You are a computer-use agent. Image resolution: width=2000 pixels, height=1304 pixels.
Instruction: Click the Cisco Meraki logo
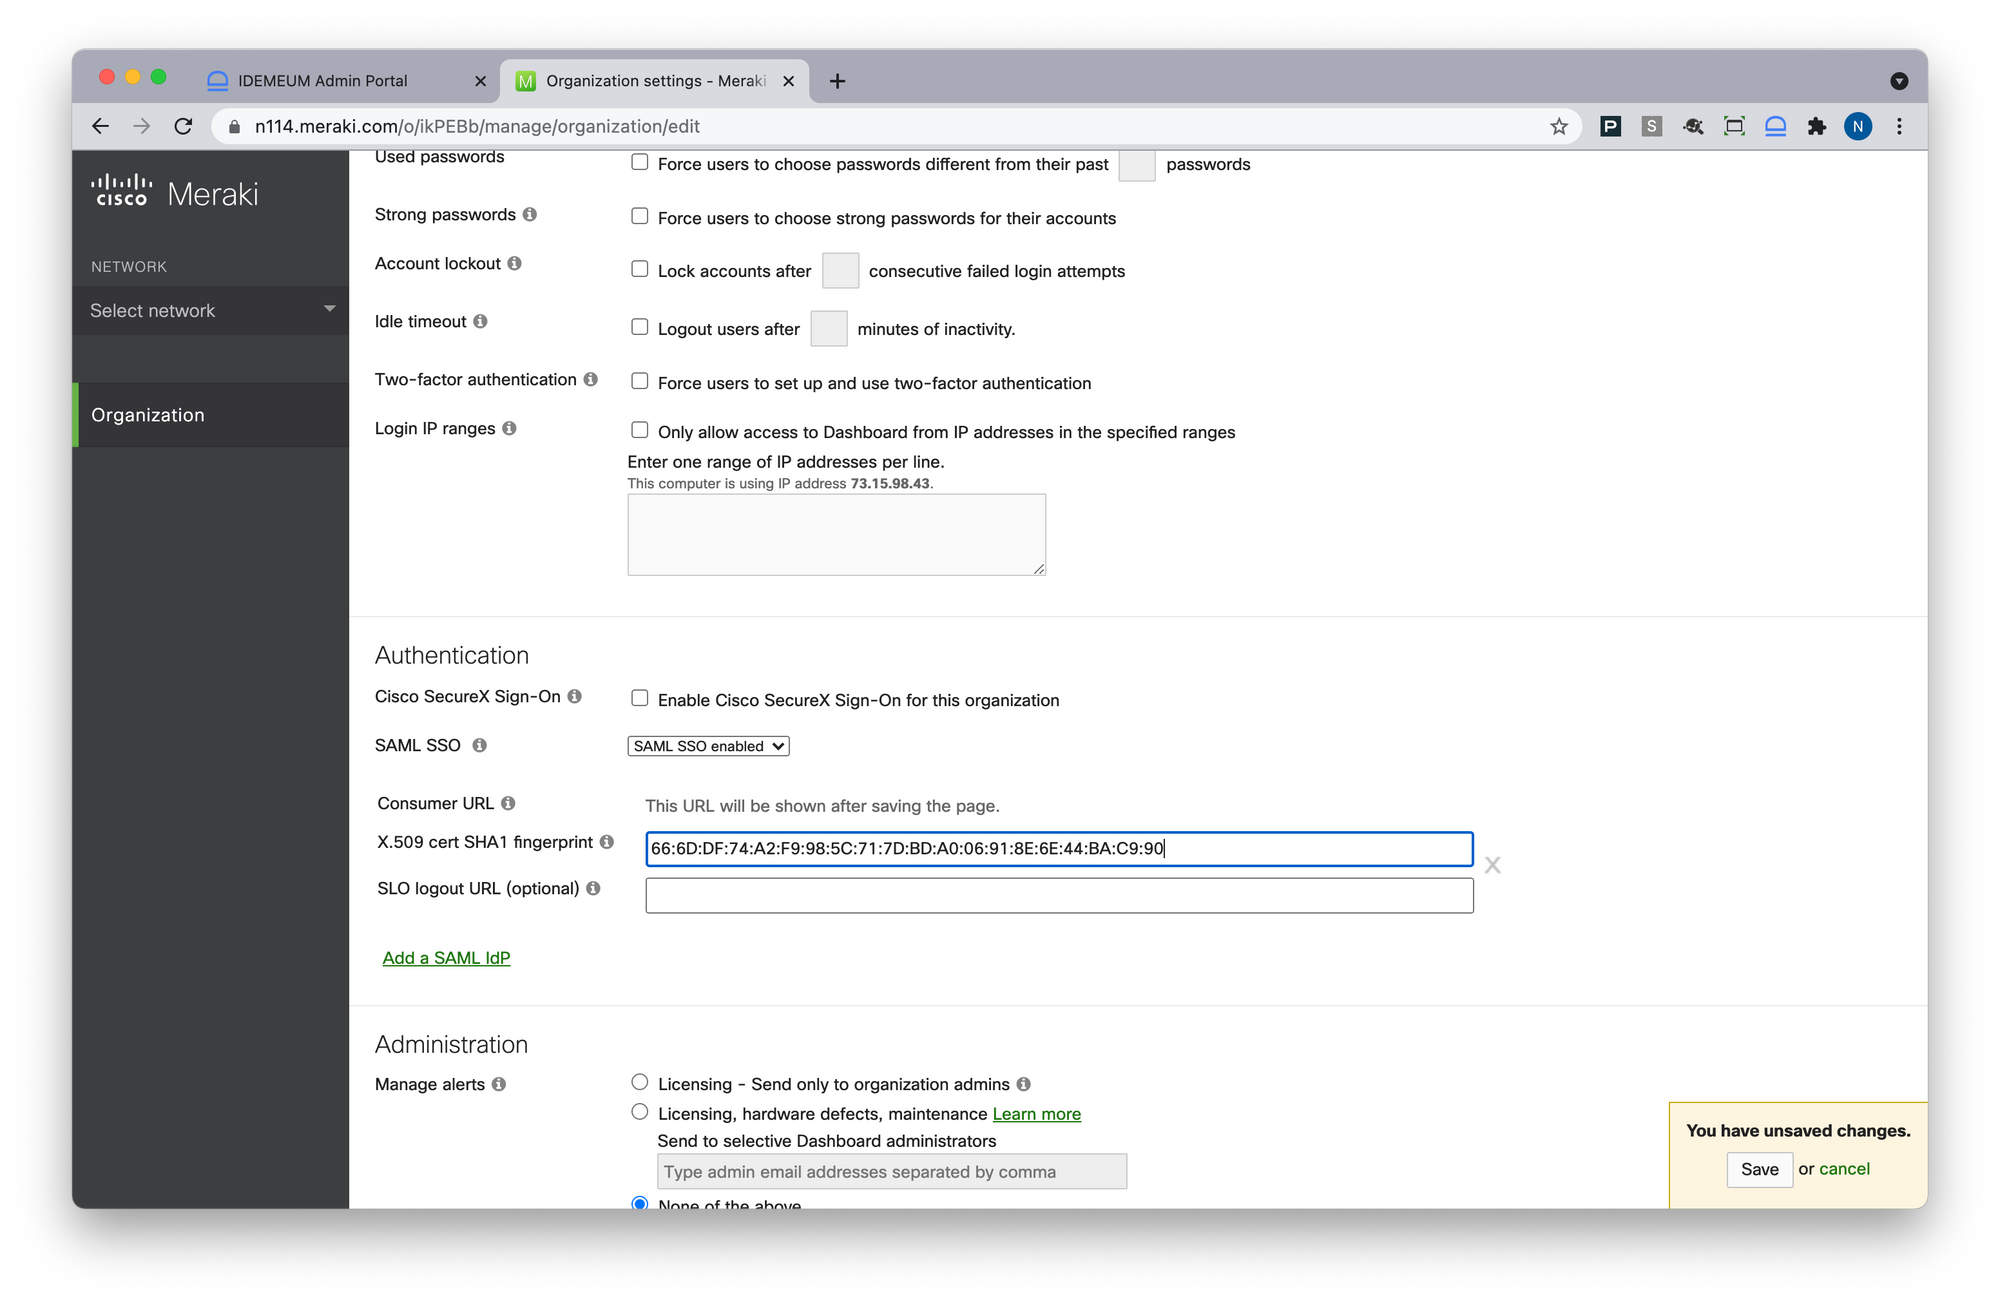coord(174,192)
